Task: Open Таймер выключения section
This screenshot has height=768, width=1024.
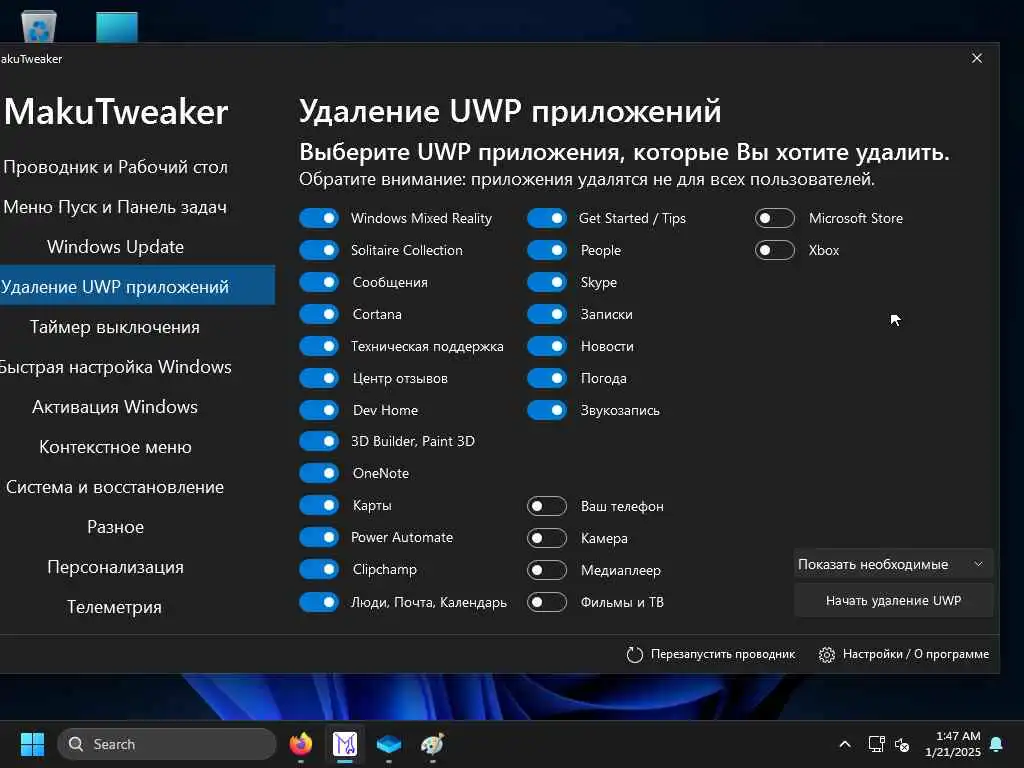Action: pyautogui.click(x=116, y=327)
